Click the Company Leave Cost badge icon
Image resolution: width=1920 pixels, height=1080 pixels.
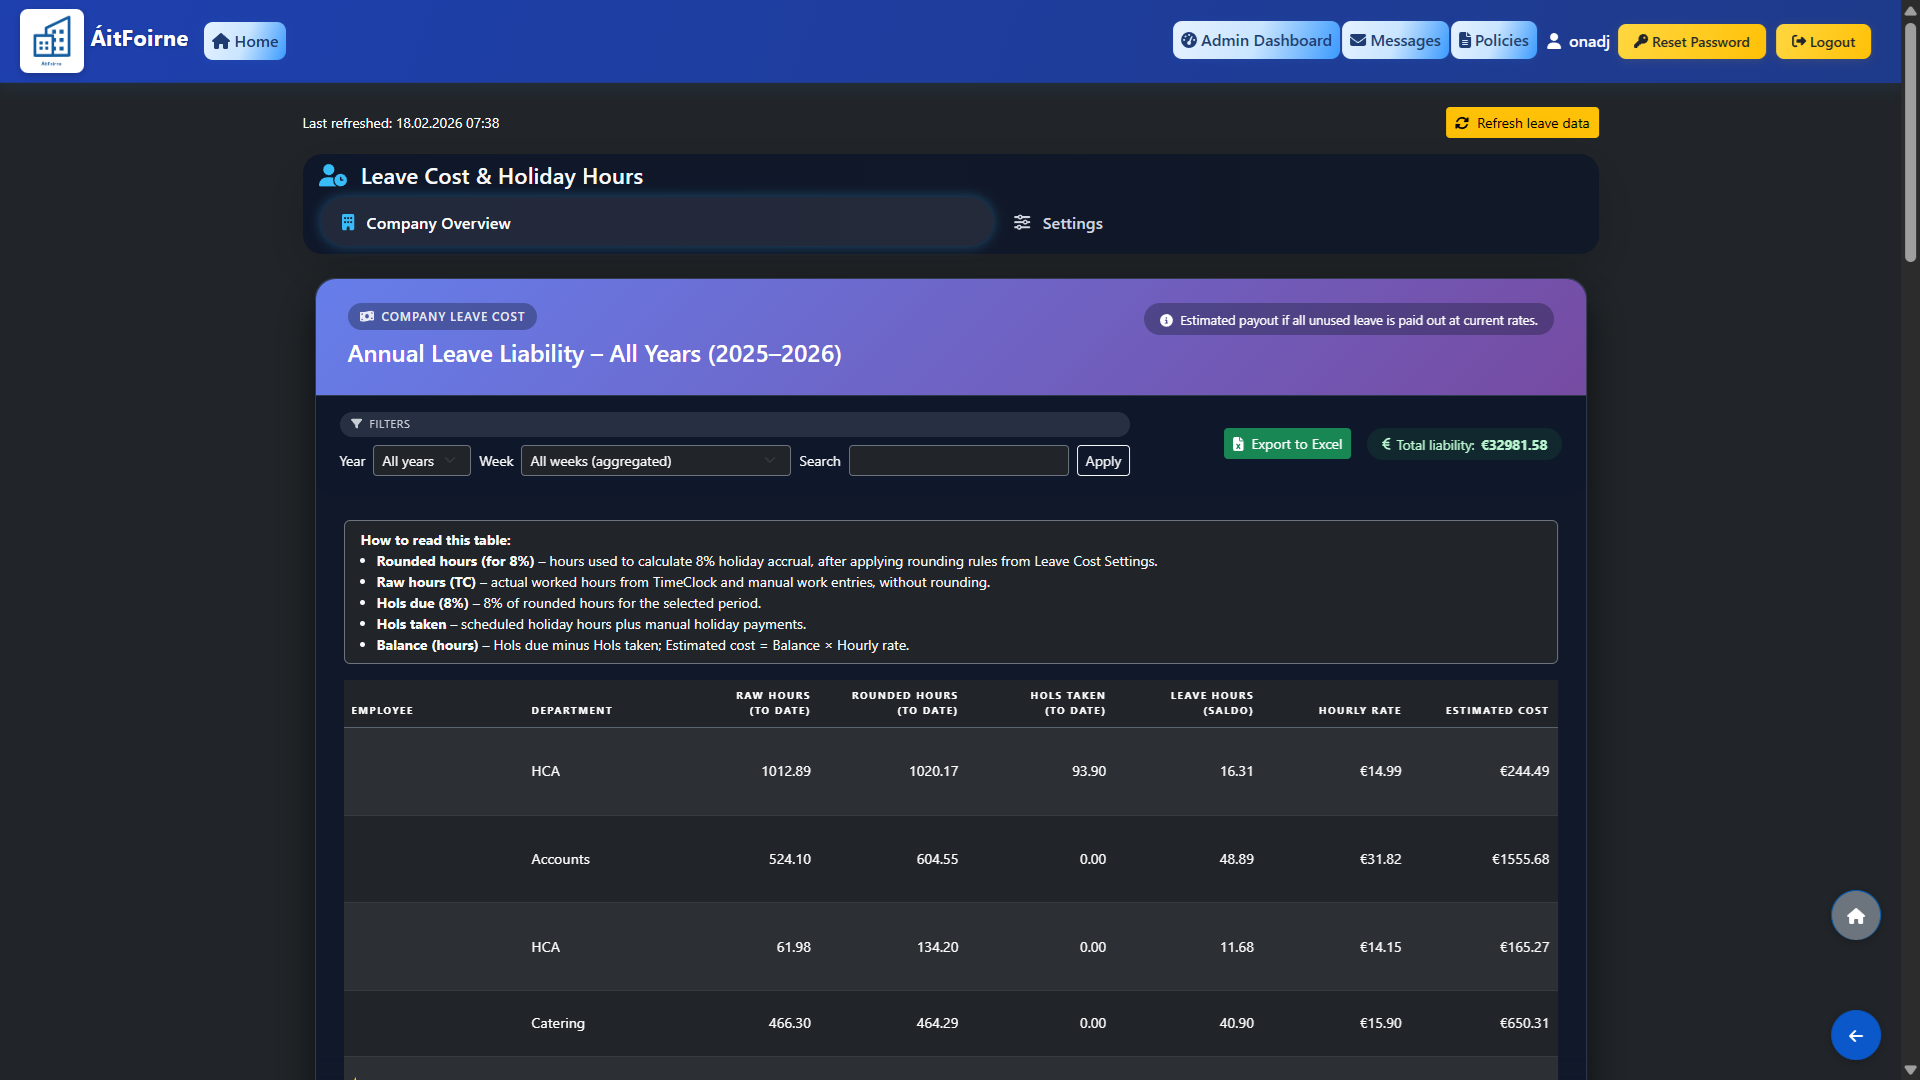367,317
